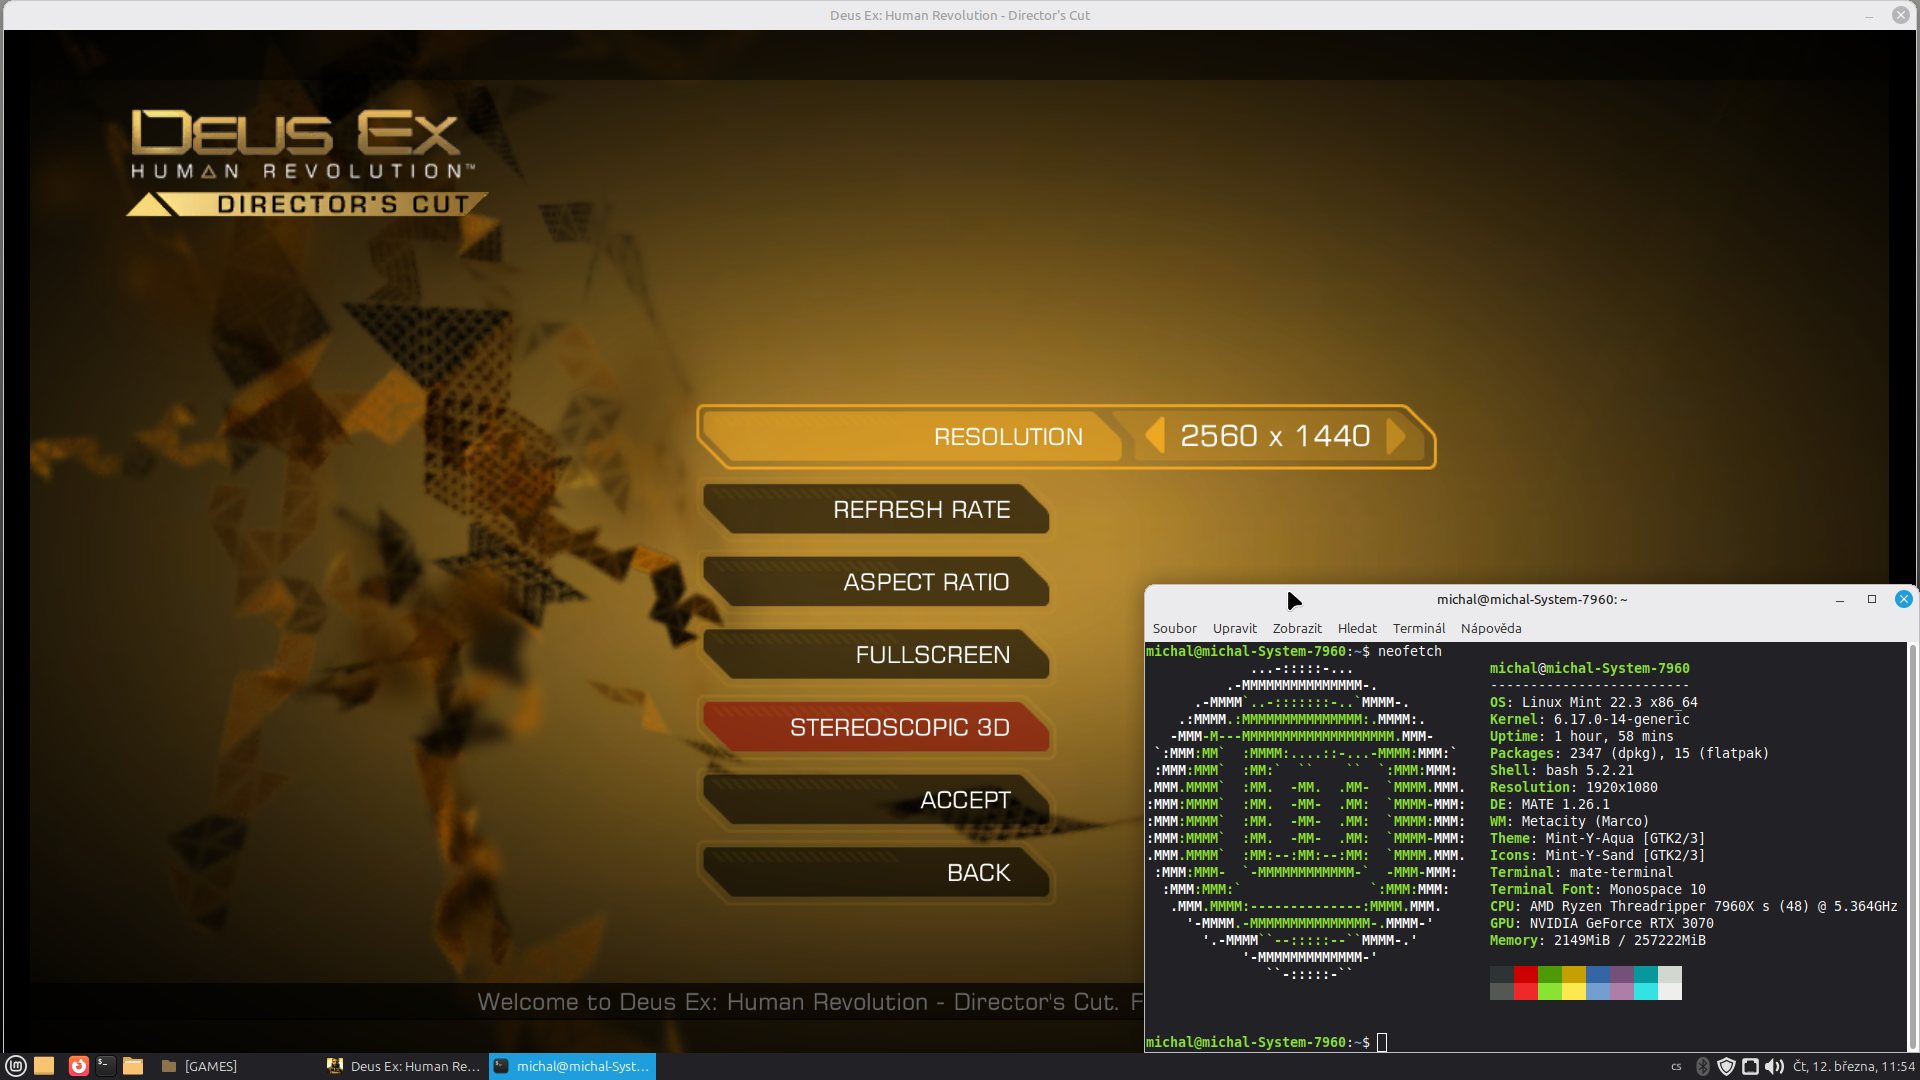
Task: Open the Linux Mint start menu
Action: tap(16, 1066)
